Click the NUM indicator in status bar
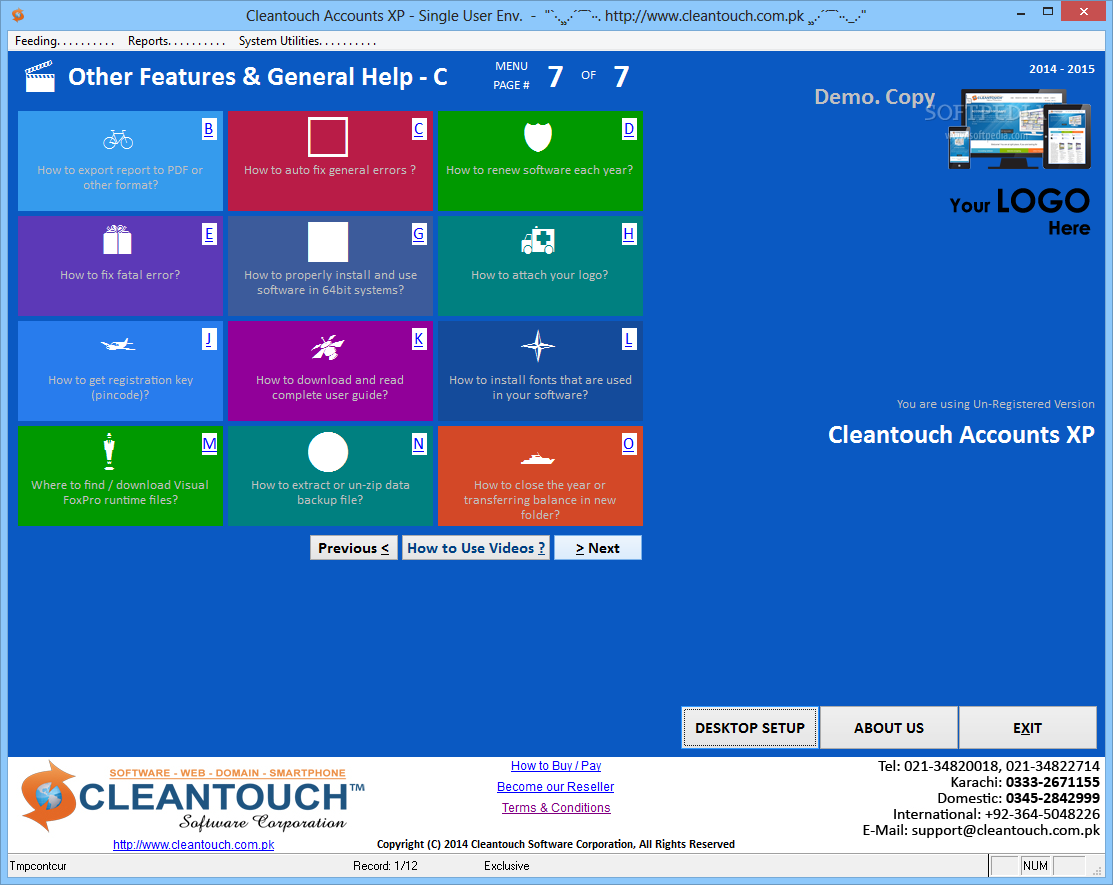Image resolution: width=1113 pixels, height=885 pixels. click(1035, 866)
